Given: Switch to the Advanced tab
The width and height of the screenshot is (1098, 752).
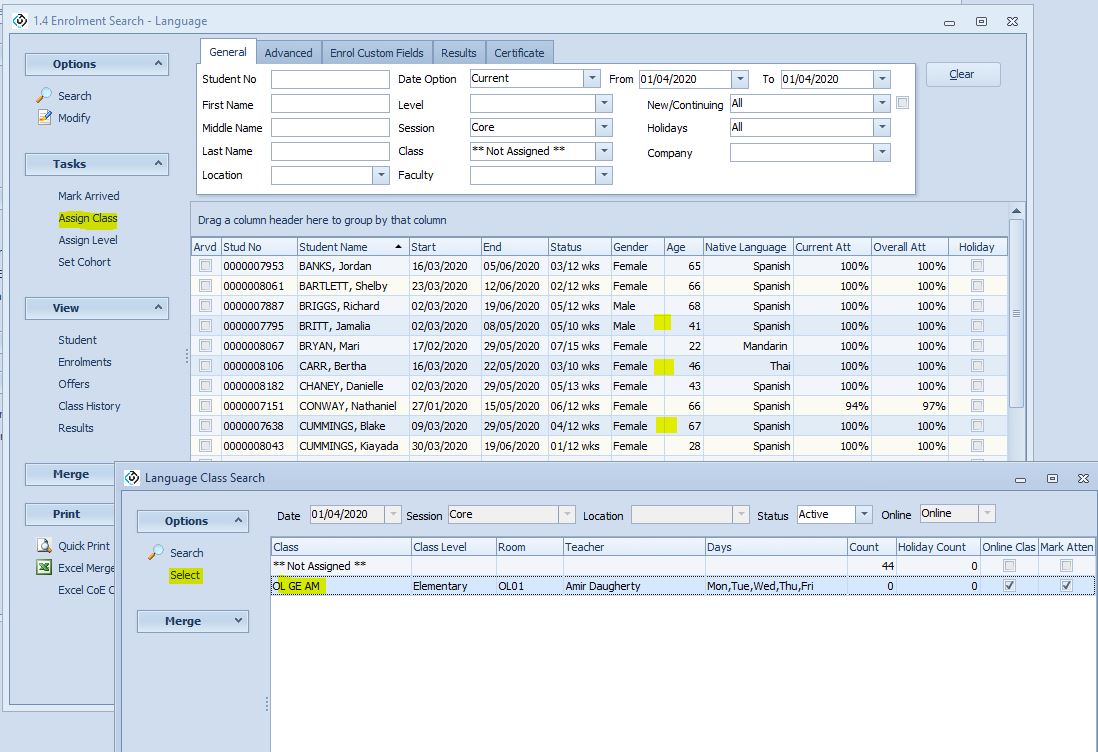Looking at the screenshot, I should [x=288, y=53].
